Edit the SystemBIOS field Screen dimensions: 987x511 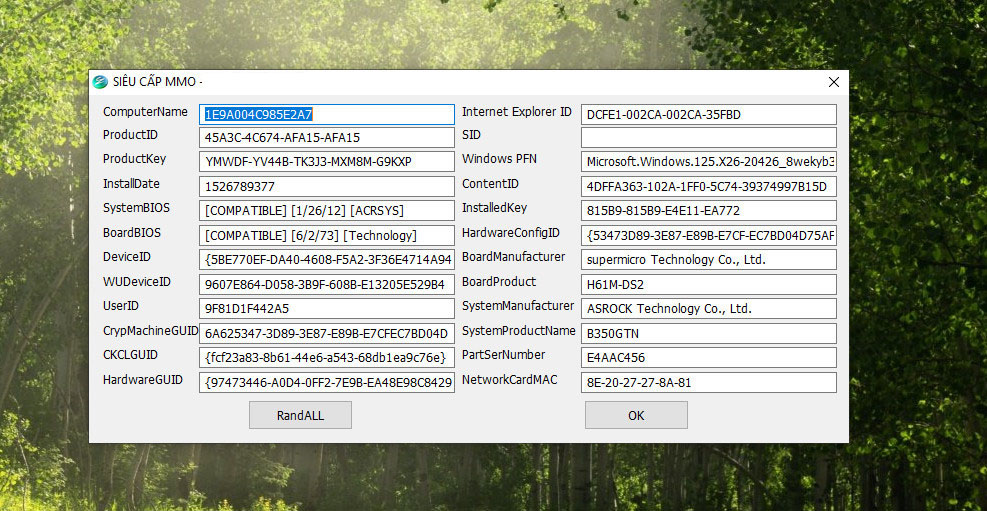pos(327,210)
